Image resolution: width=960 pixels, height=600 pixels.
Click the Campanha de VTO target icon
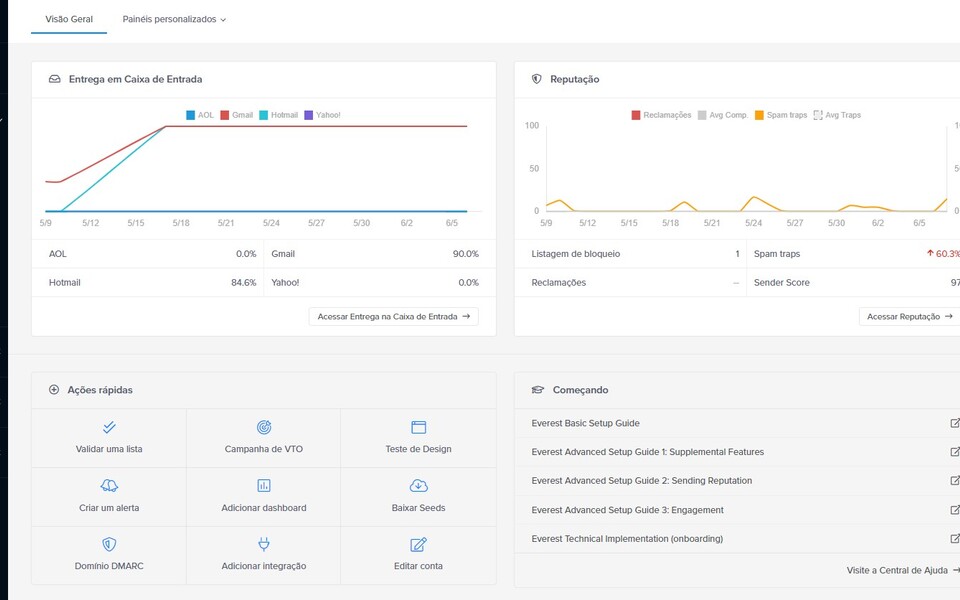[264, 427]
